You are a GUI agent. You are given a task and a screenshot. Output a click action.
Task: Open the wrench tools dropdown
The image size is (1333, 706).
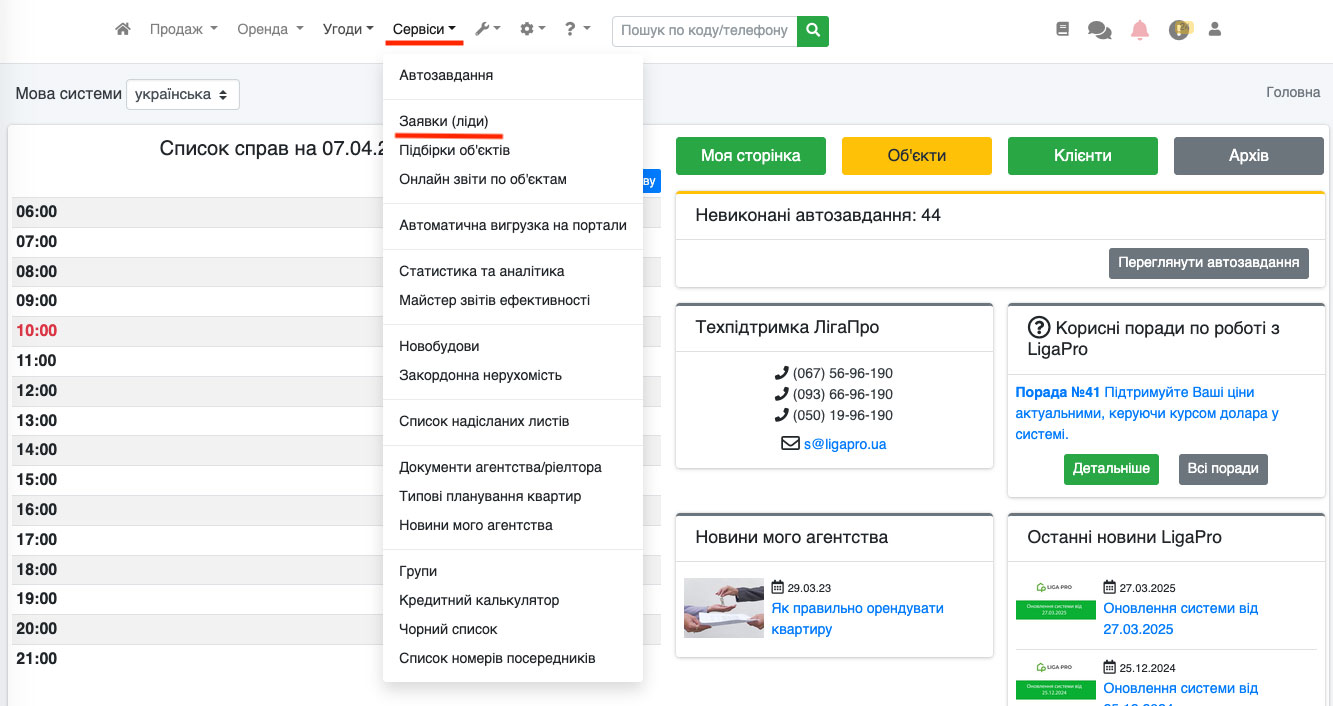(487, 30)
